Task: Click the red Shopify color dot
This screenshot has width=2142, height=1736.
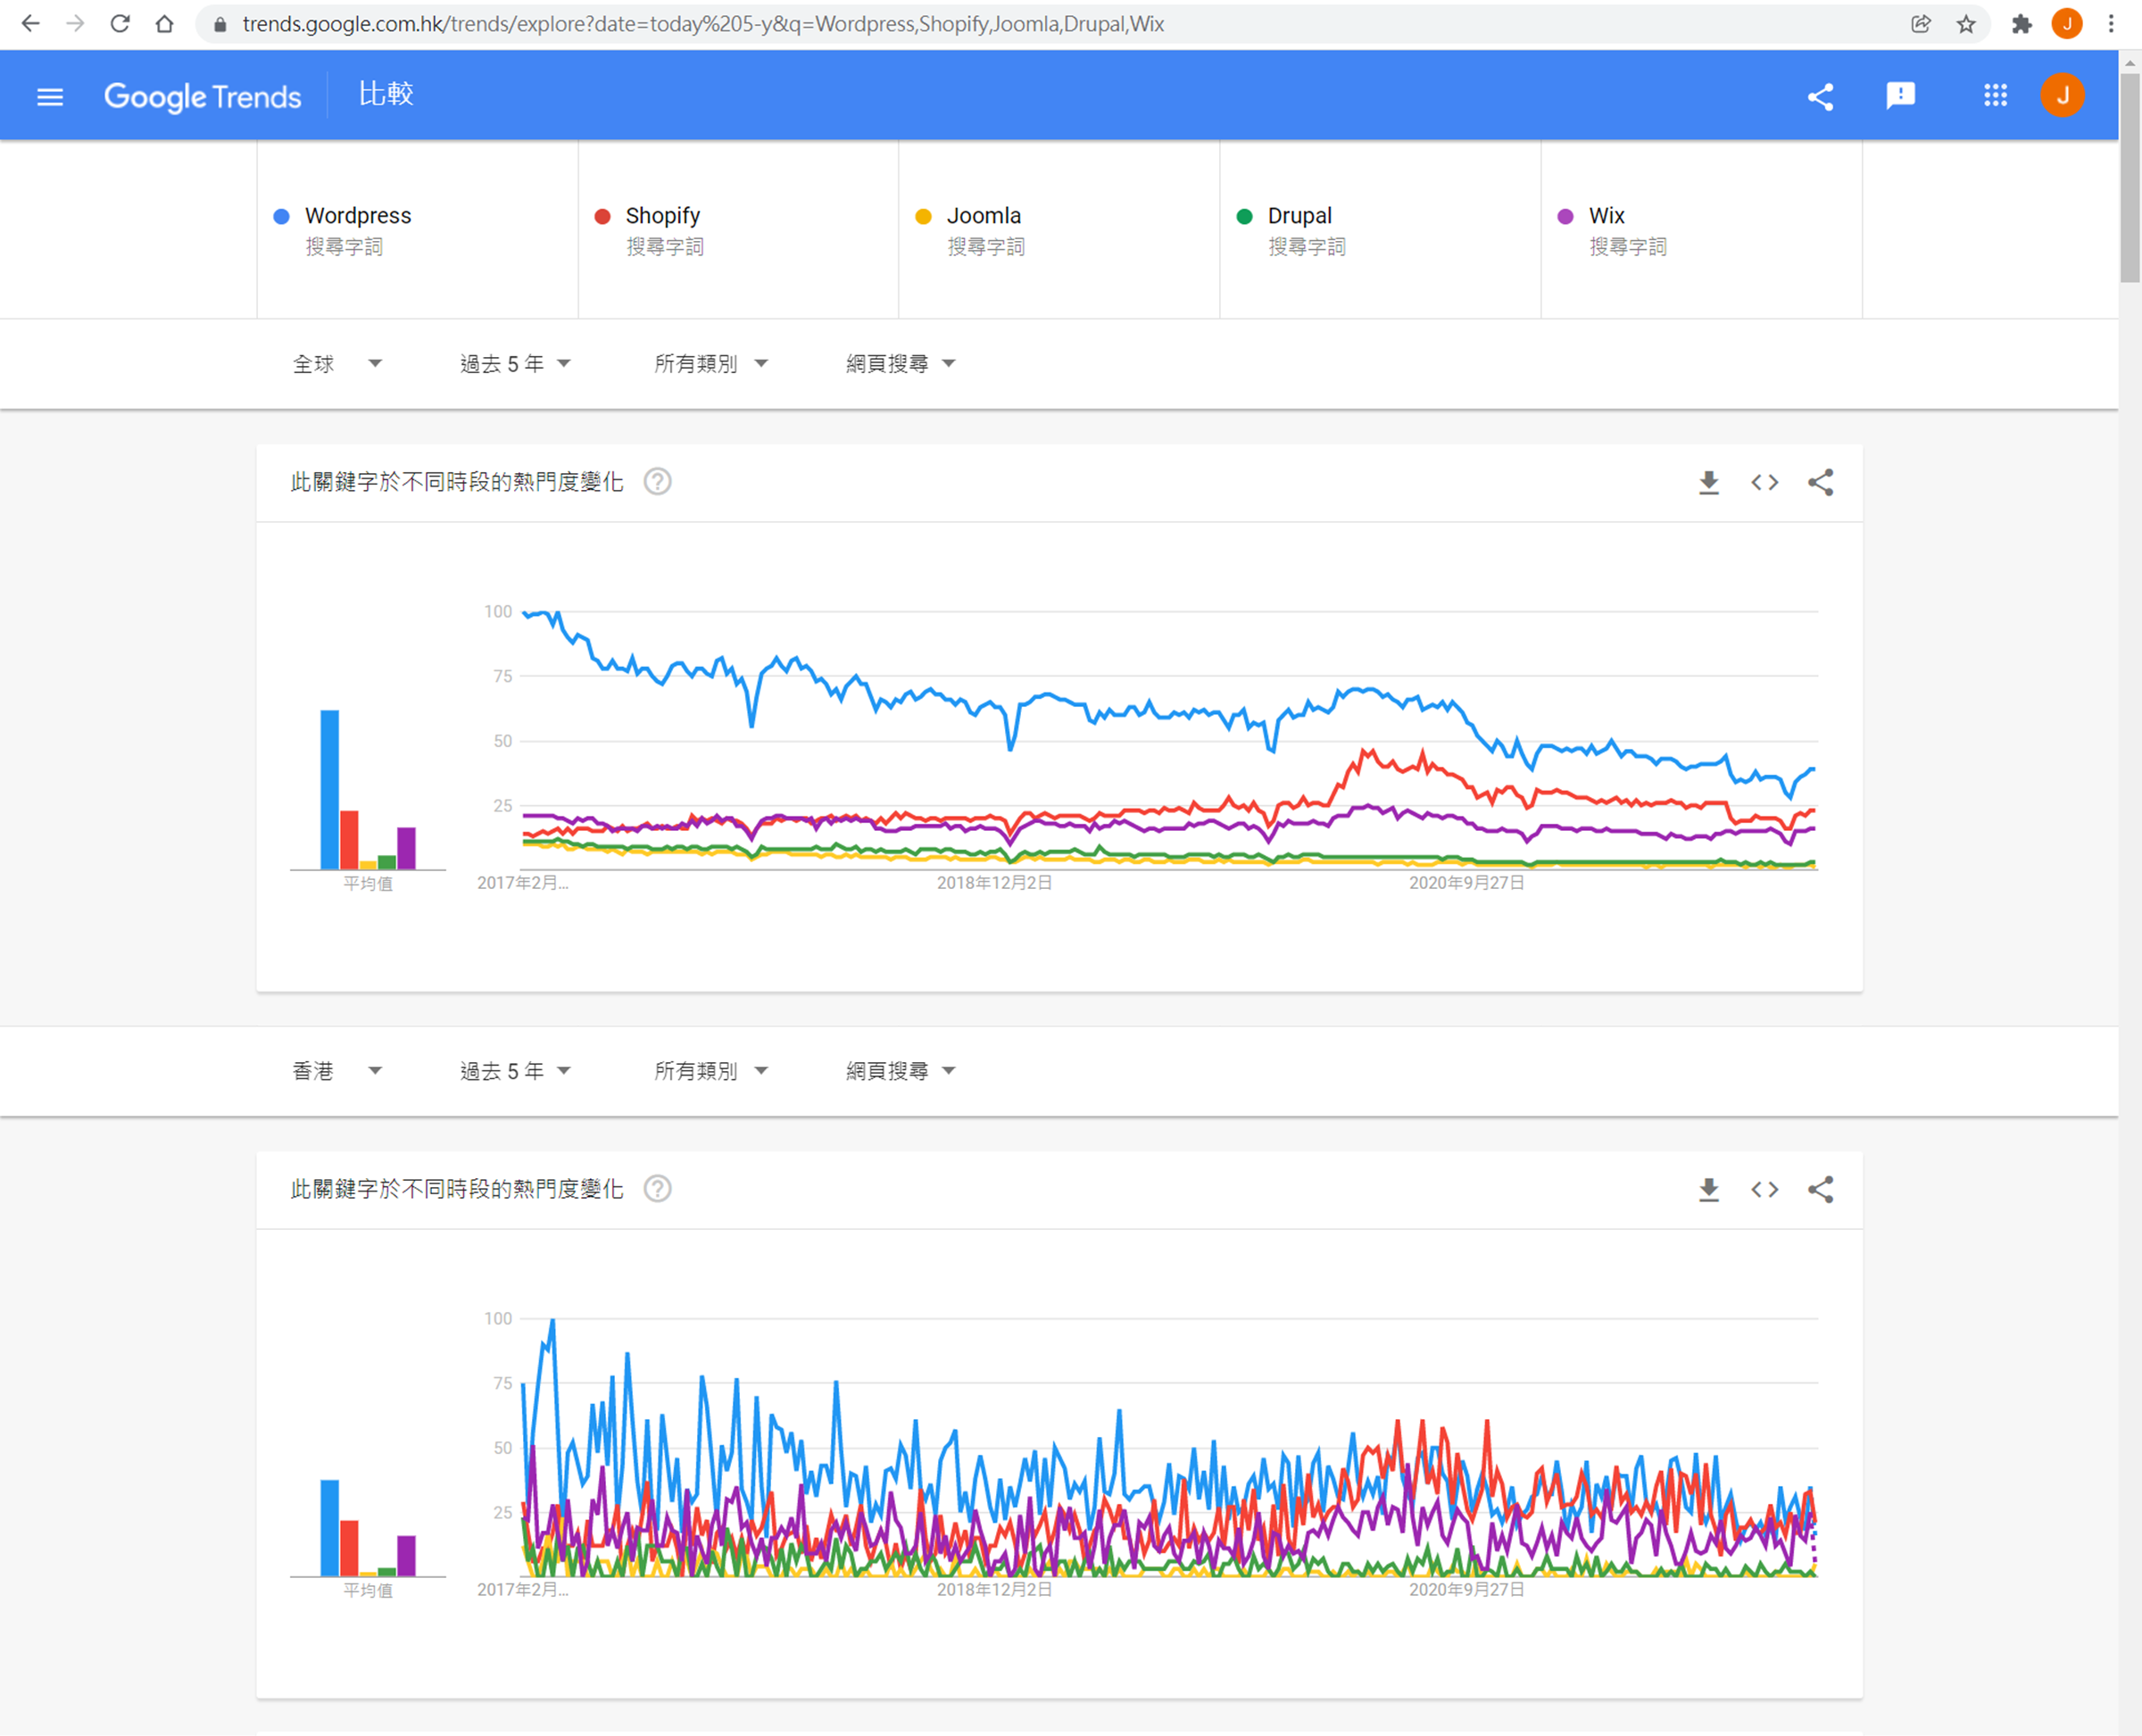Action: pos(602,216)
